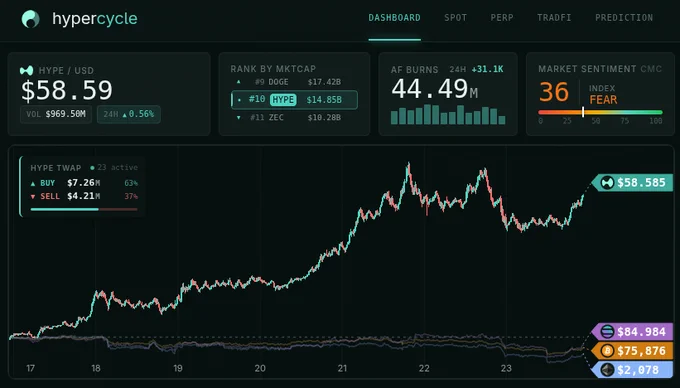Click the green BUY up-triangle icon
Viewport: 680px width, 388px height.
33,184
